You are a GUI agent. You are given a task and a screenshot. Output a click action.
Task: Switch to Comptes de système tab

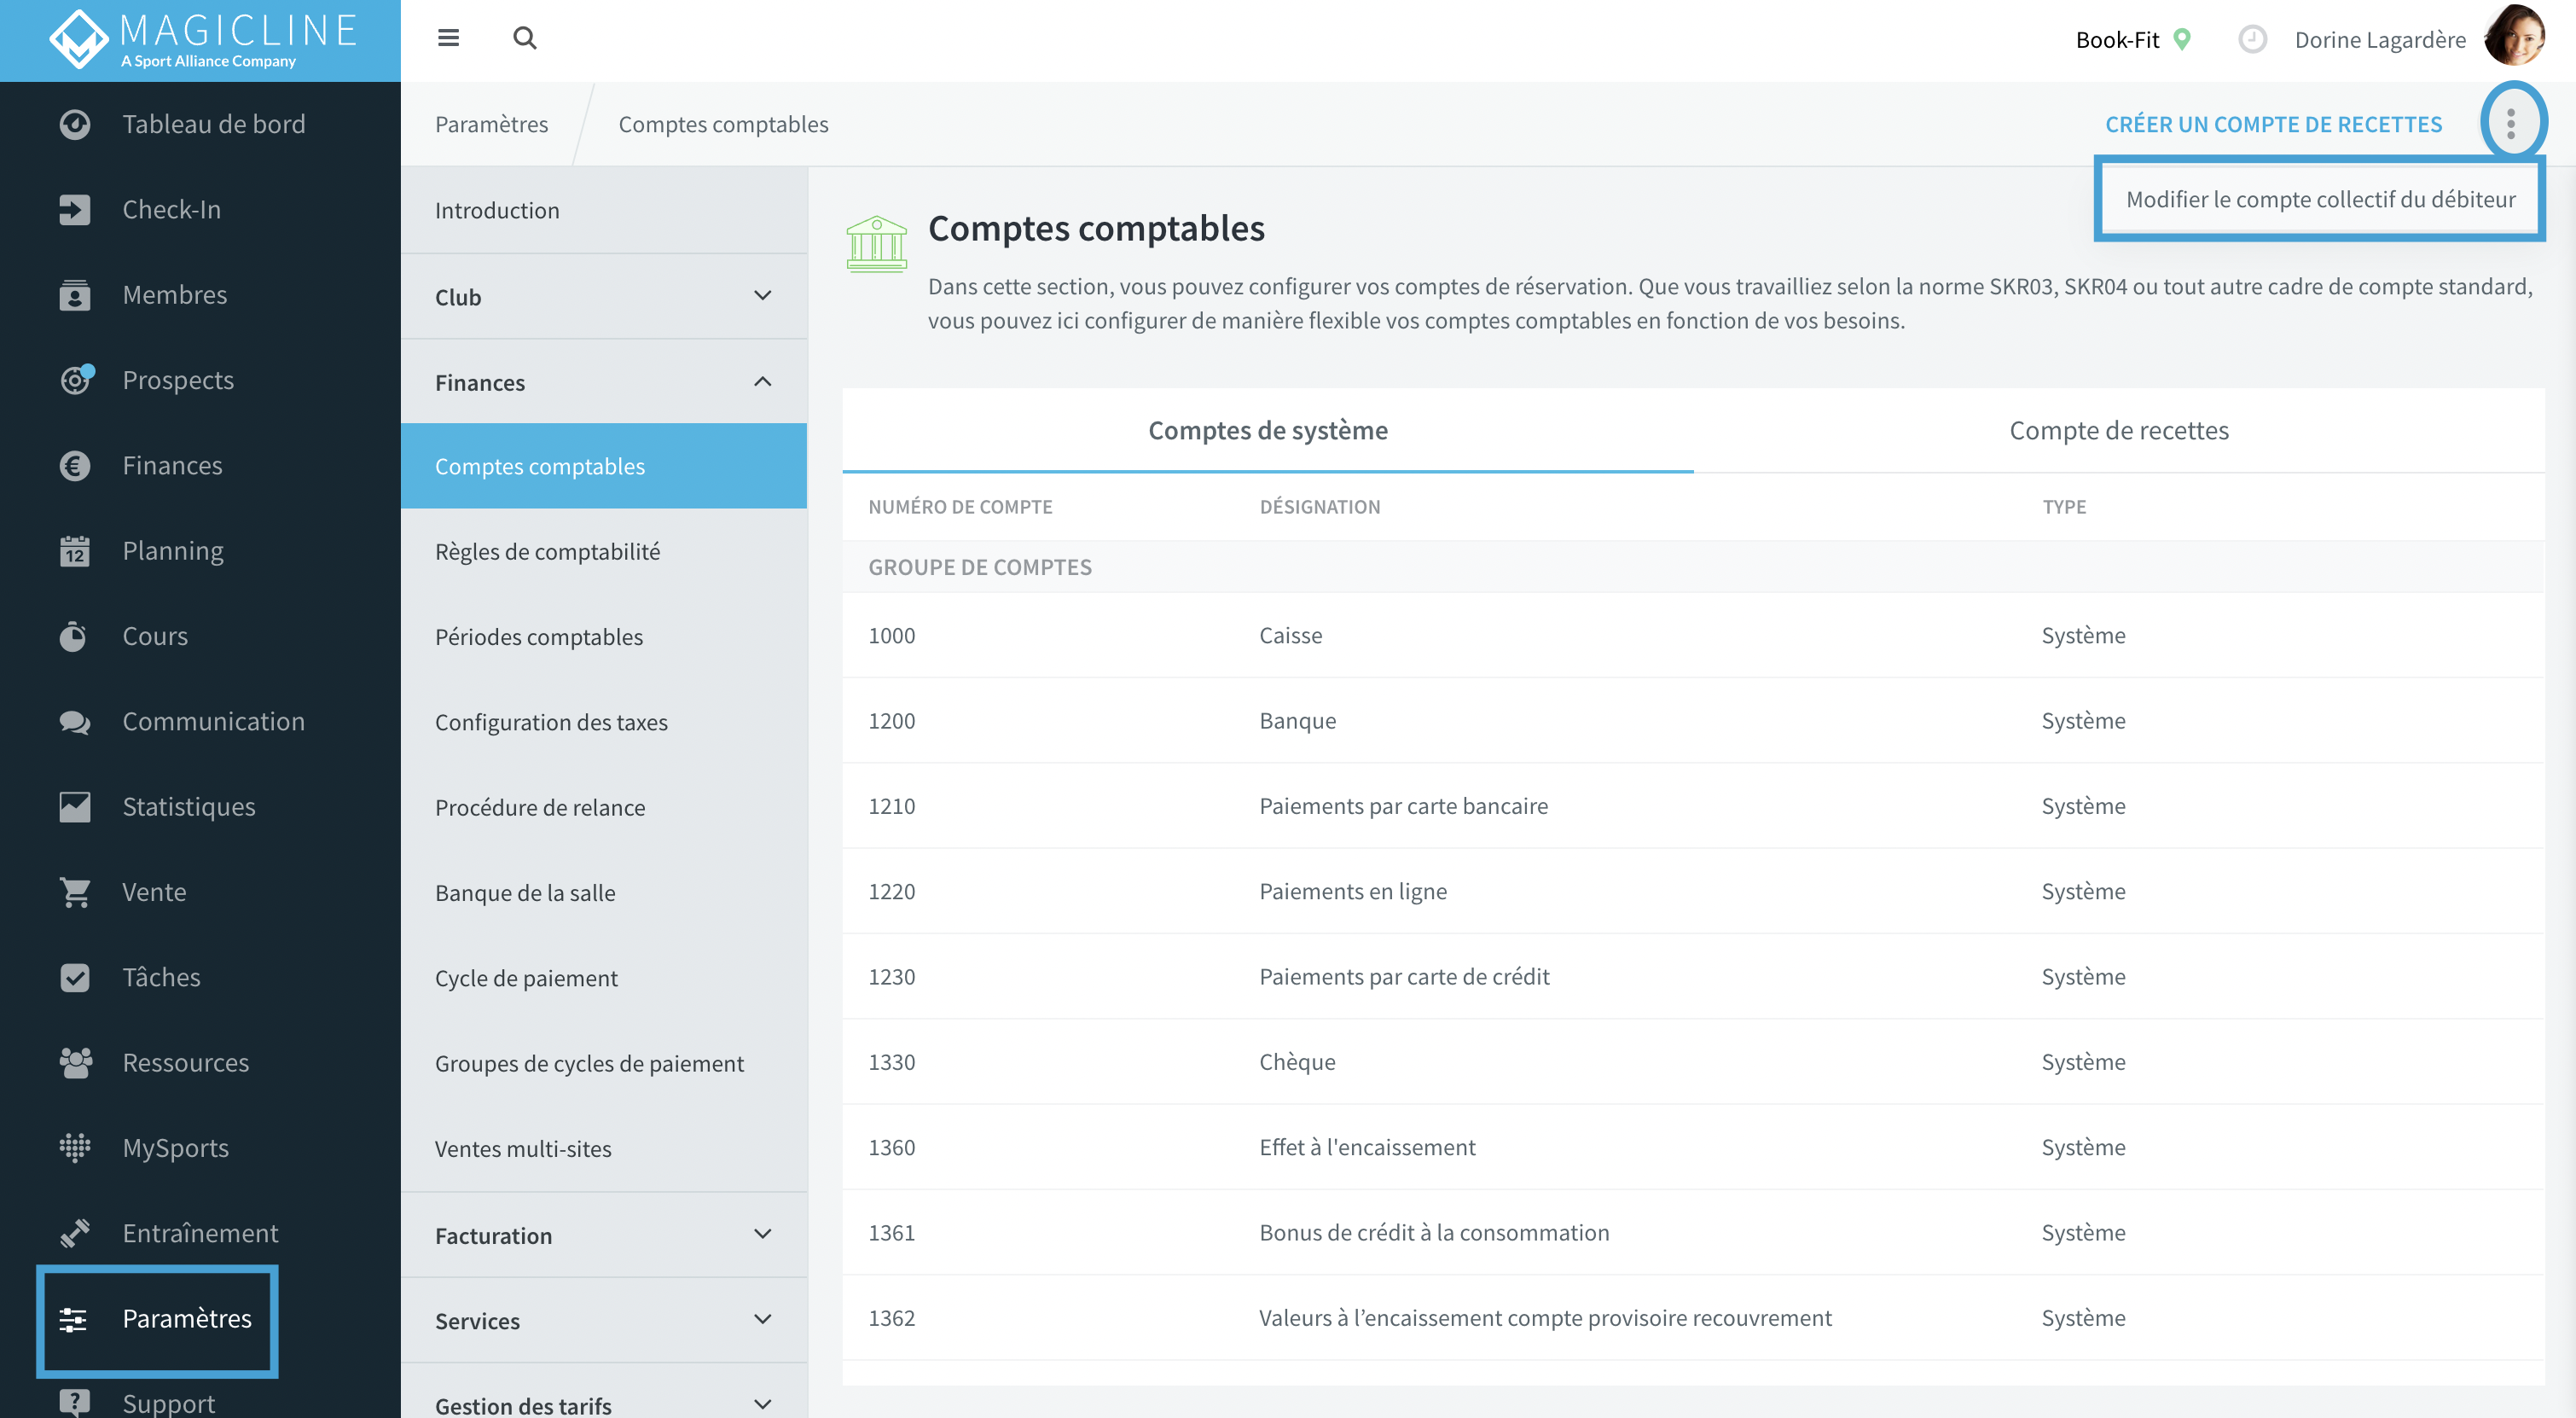tap(1267, 430)
